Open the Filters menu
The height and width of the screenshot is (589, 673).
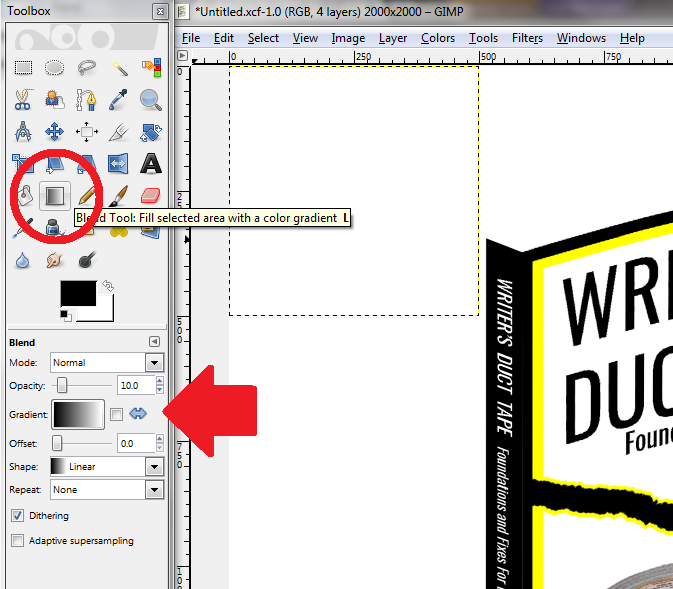527,38
